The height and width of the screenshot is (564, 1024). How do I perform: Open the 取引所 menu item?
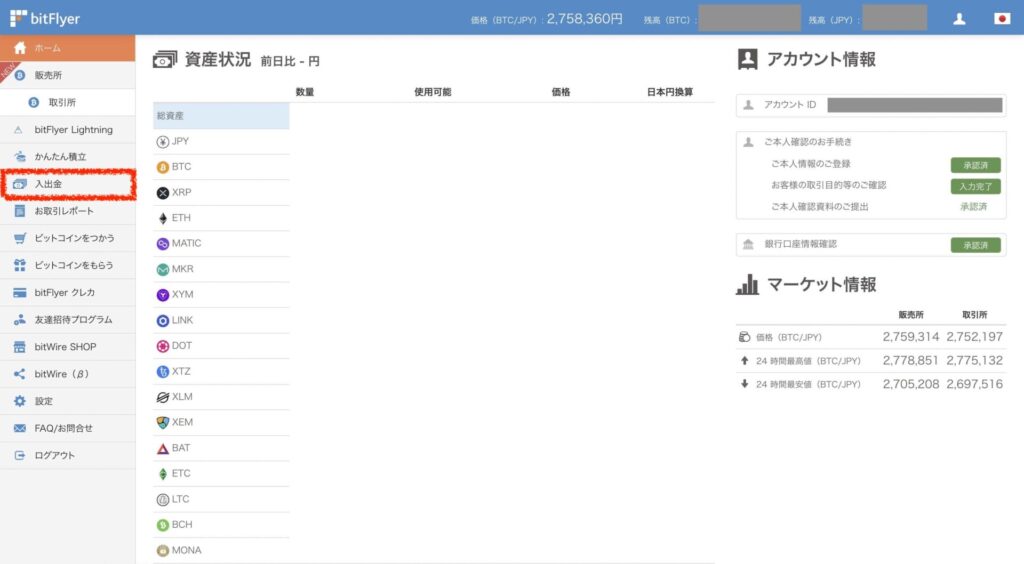(68, 102)
